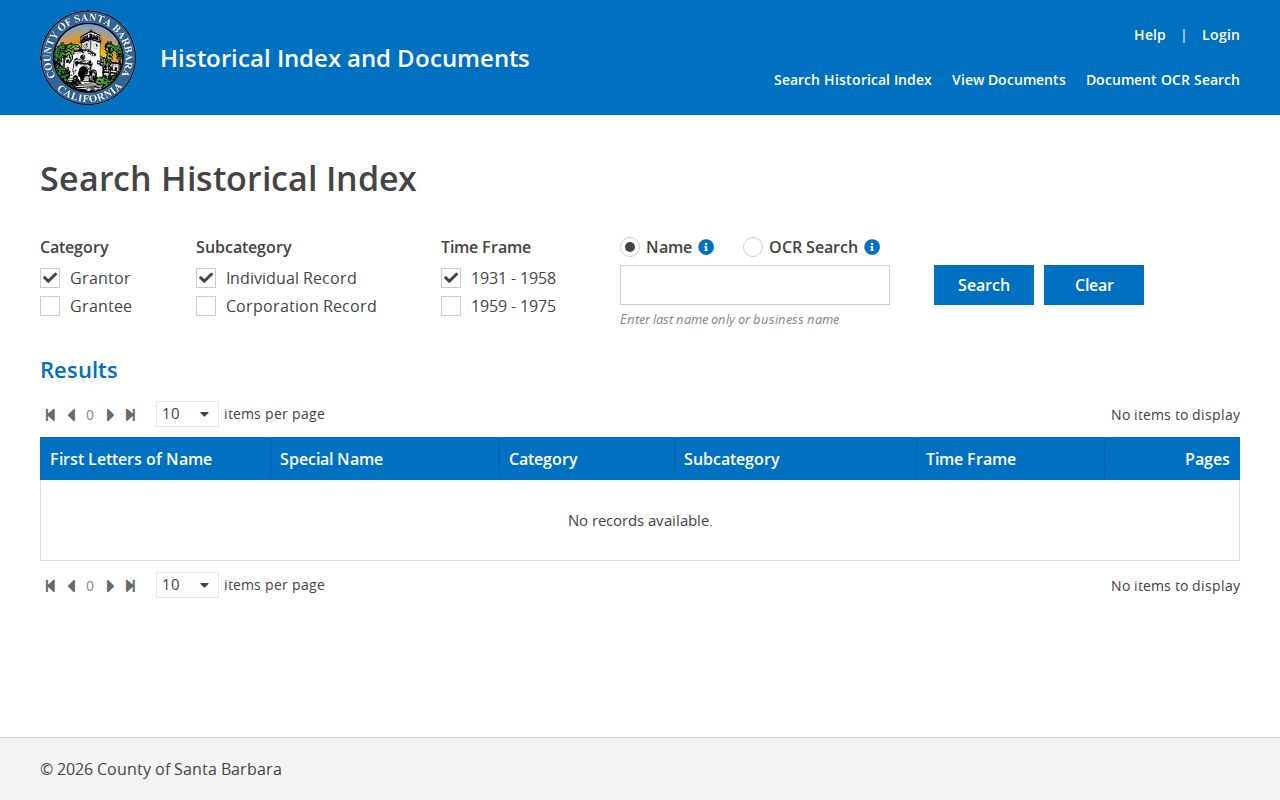Uncheck Individual Record subcategory
Viewport: 1280px width, 800px height.
click(x=206, y=278)
